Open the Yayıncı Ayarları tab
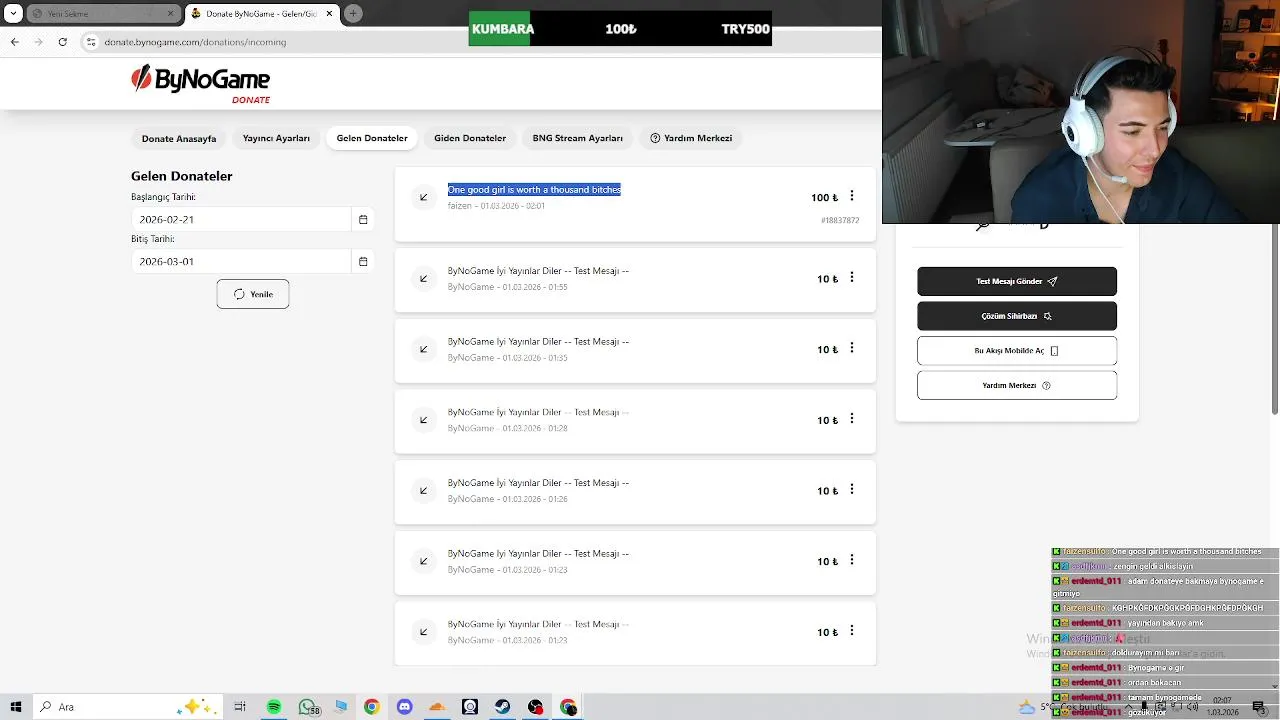 (x=276, y=138)
